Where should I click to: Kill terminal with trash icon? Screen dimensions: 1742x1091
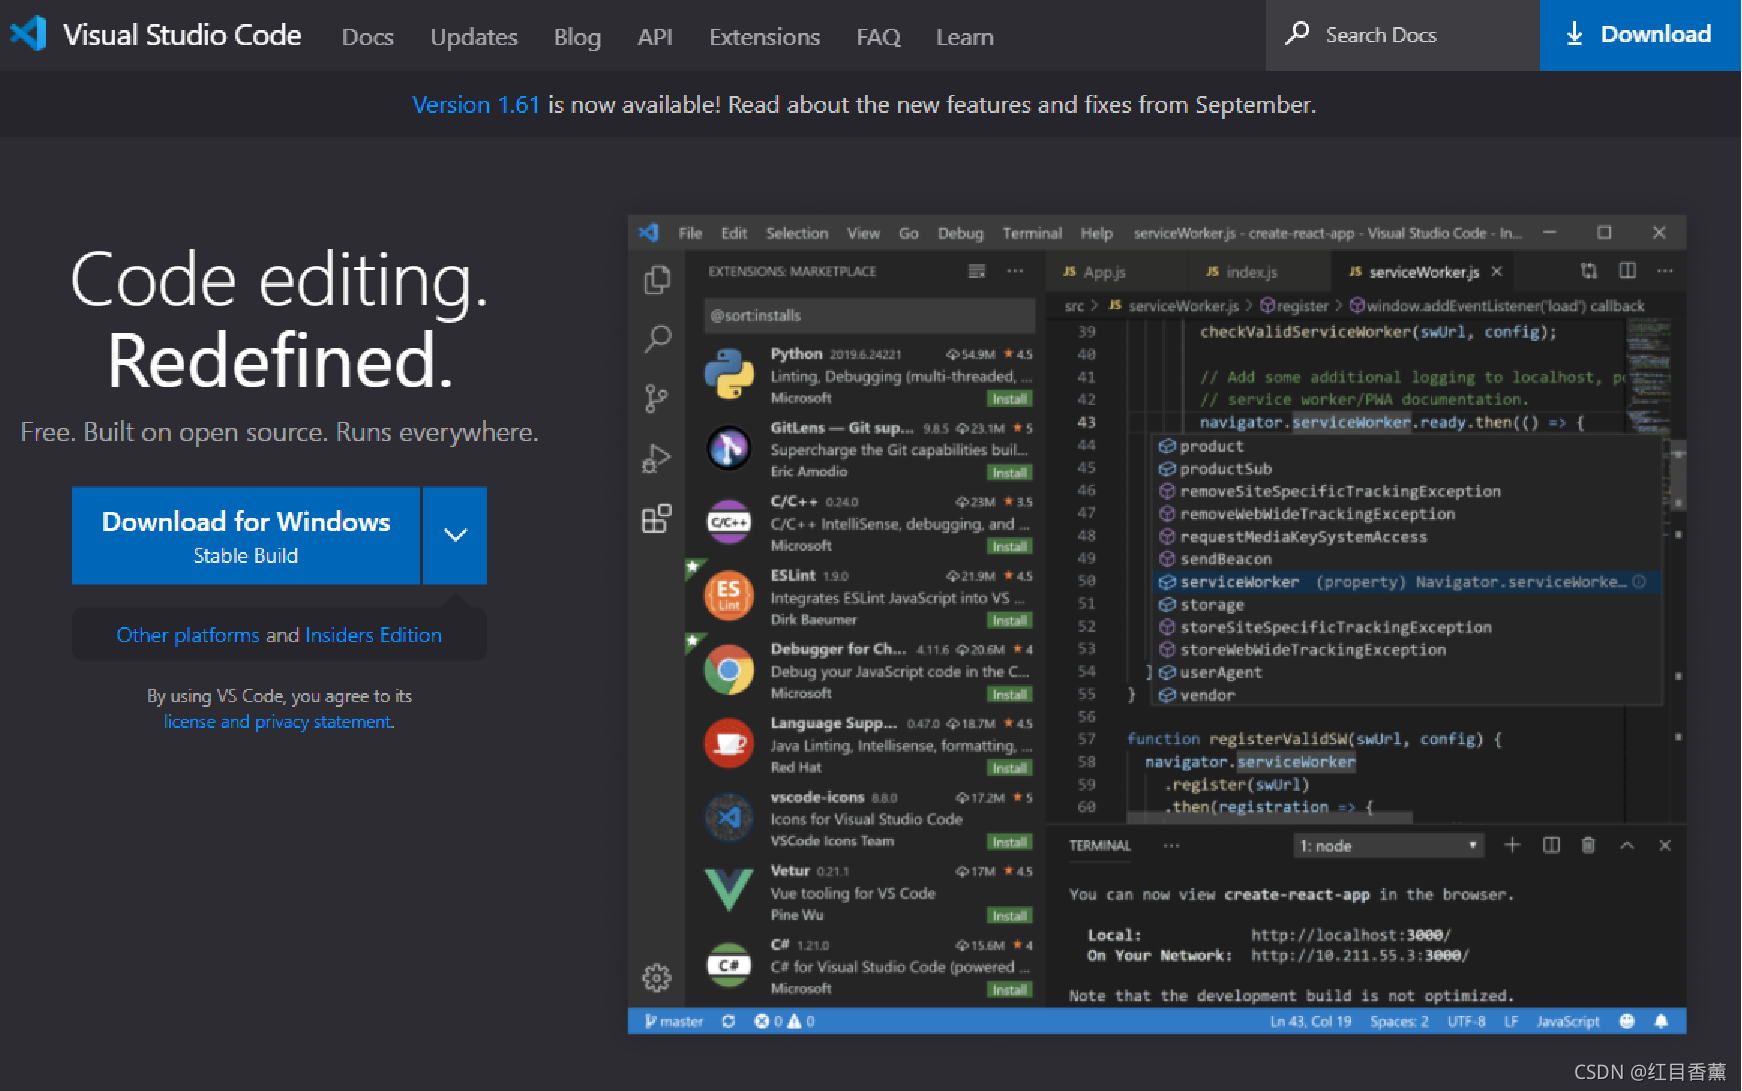pos(1588,845)
